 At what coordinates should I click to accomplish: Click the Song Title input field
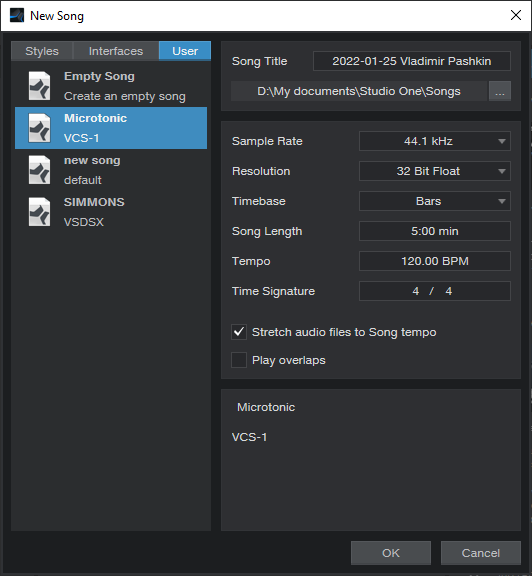pos(411,61)
